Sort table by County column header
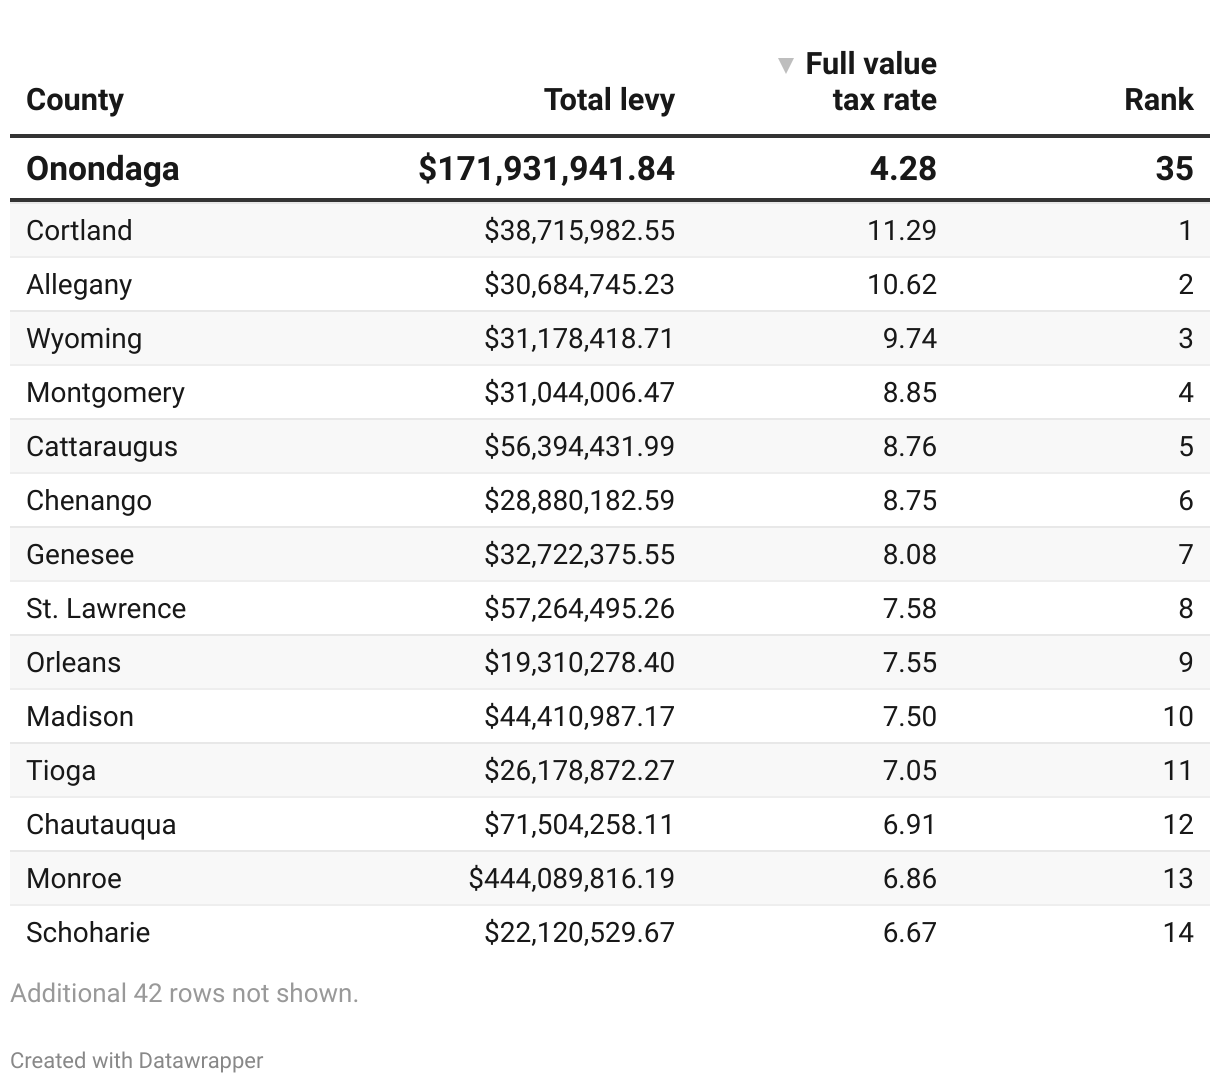The image size is (1220, 1084). tap(75, 100)
